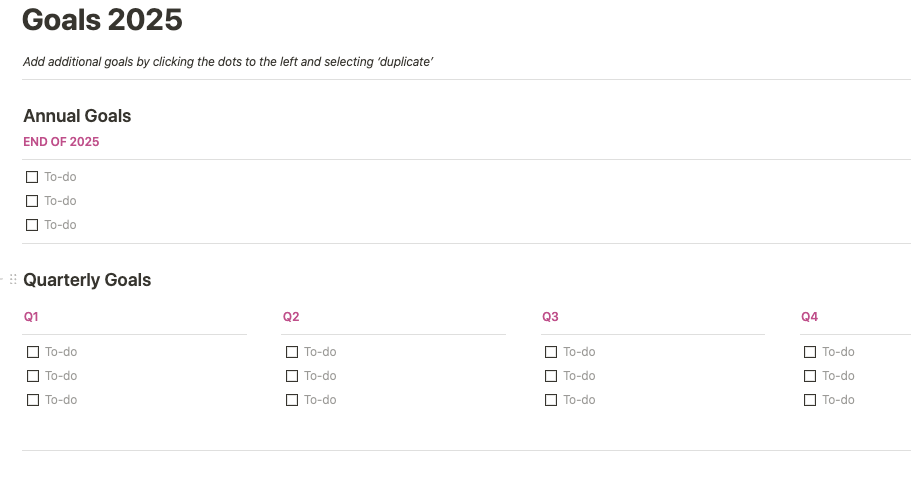Click the Quarterly Goals heading text
911x484 pixels.
87,280
